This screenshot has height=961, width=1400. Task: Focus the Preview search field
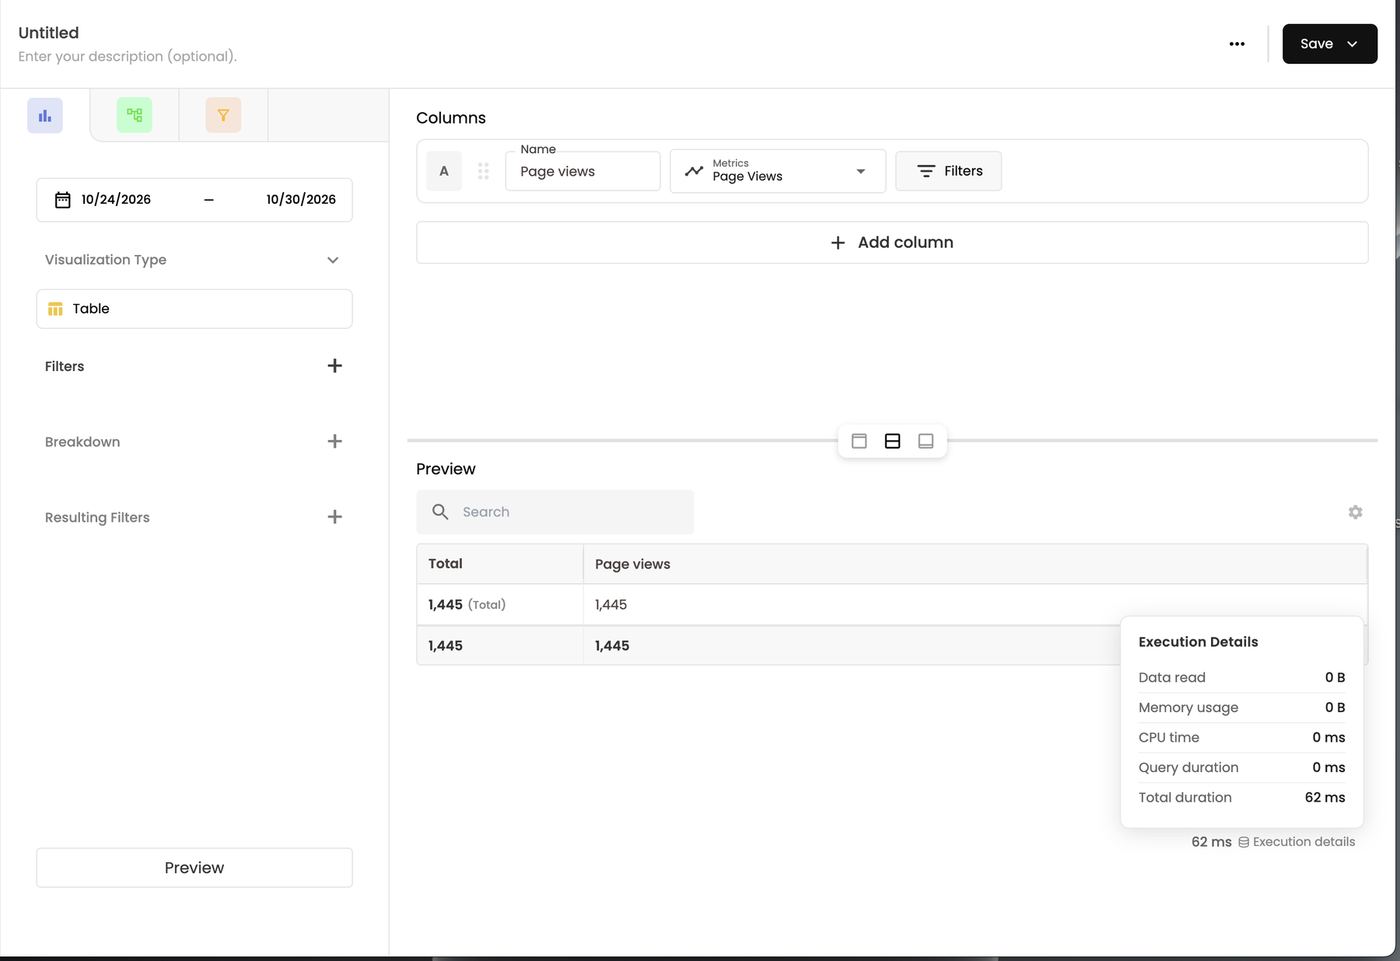point(555,512)
